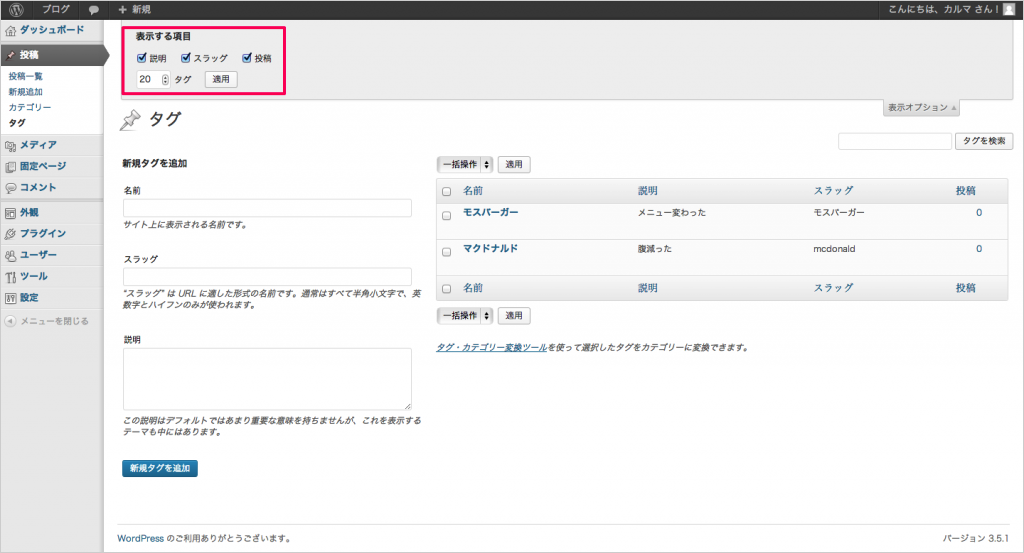Click the post count 0 for モスバーガー
1024x553 pixels.
(979, 212)
